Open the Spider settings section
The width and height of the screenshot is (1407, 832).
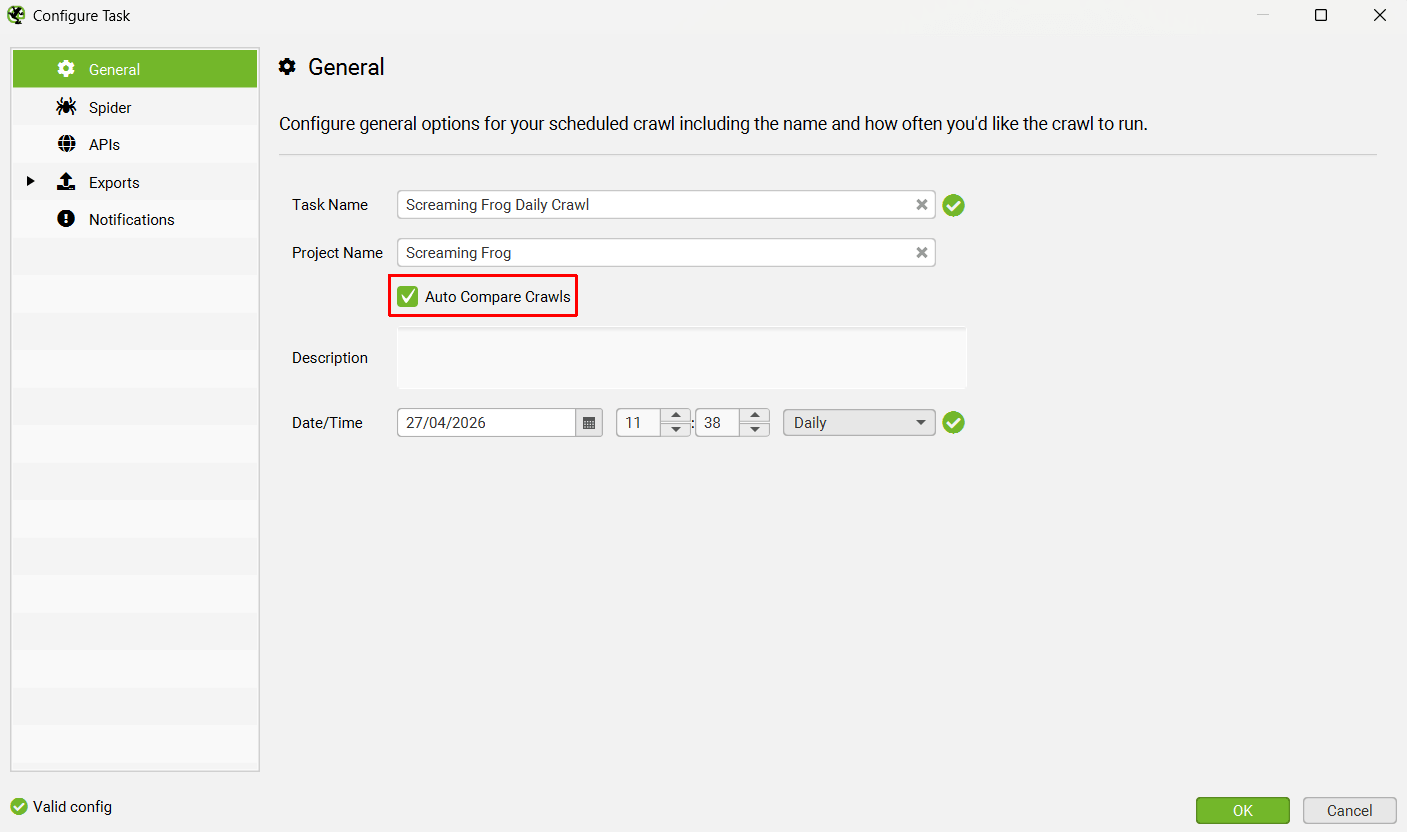pyautogui.click(x=135, y=107)
